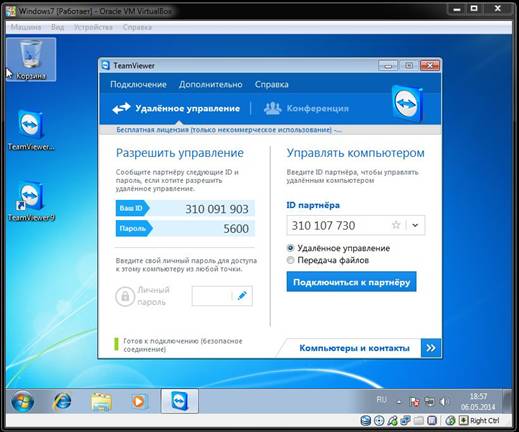Open the Подключение menu in TeamViewer
The height and width of the screenshot is (432, 519).
click(x=138, y=85)
